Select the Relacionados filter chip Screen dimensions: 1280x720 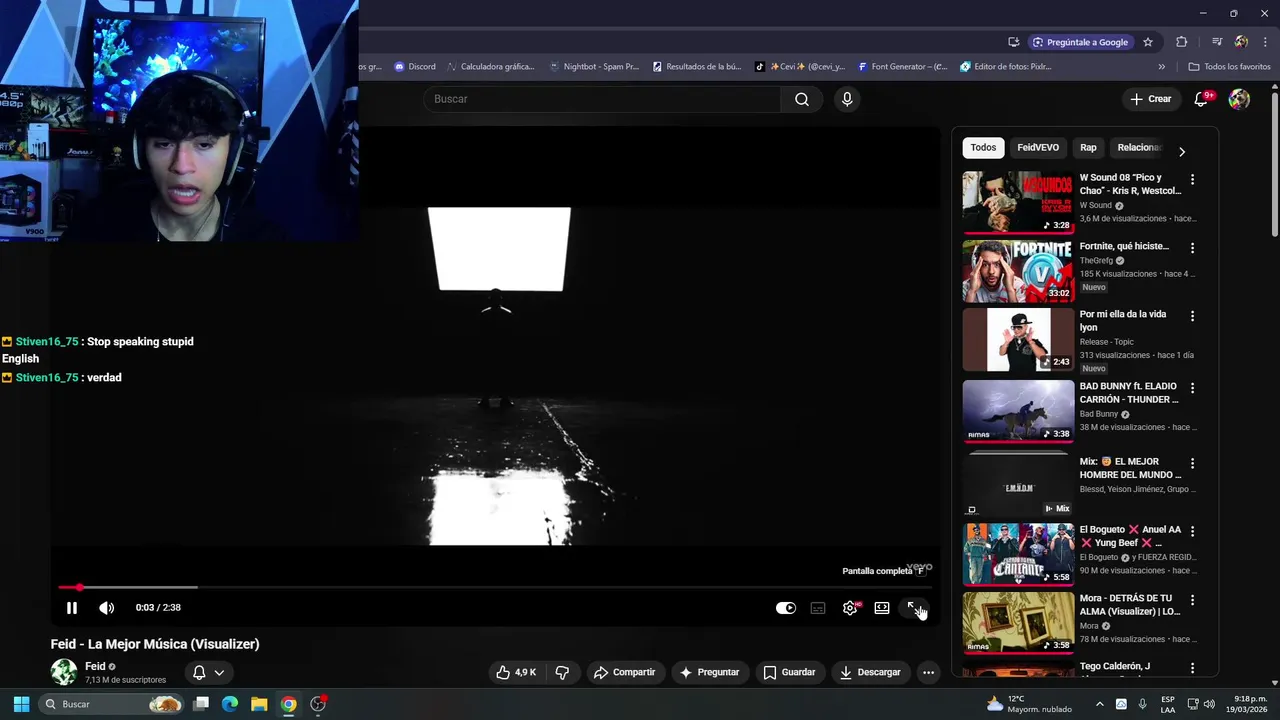pyautogui.click(x=1138, y=147)
